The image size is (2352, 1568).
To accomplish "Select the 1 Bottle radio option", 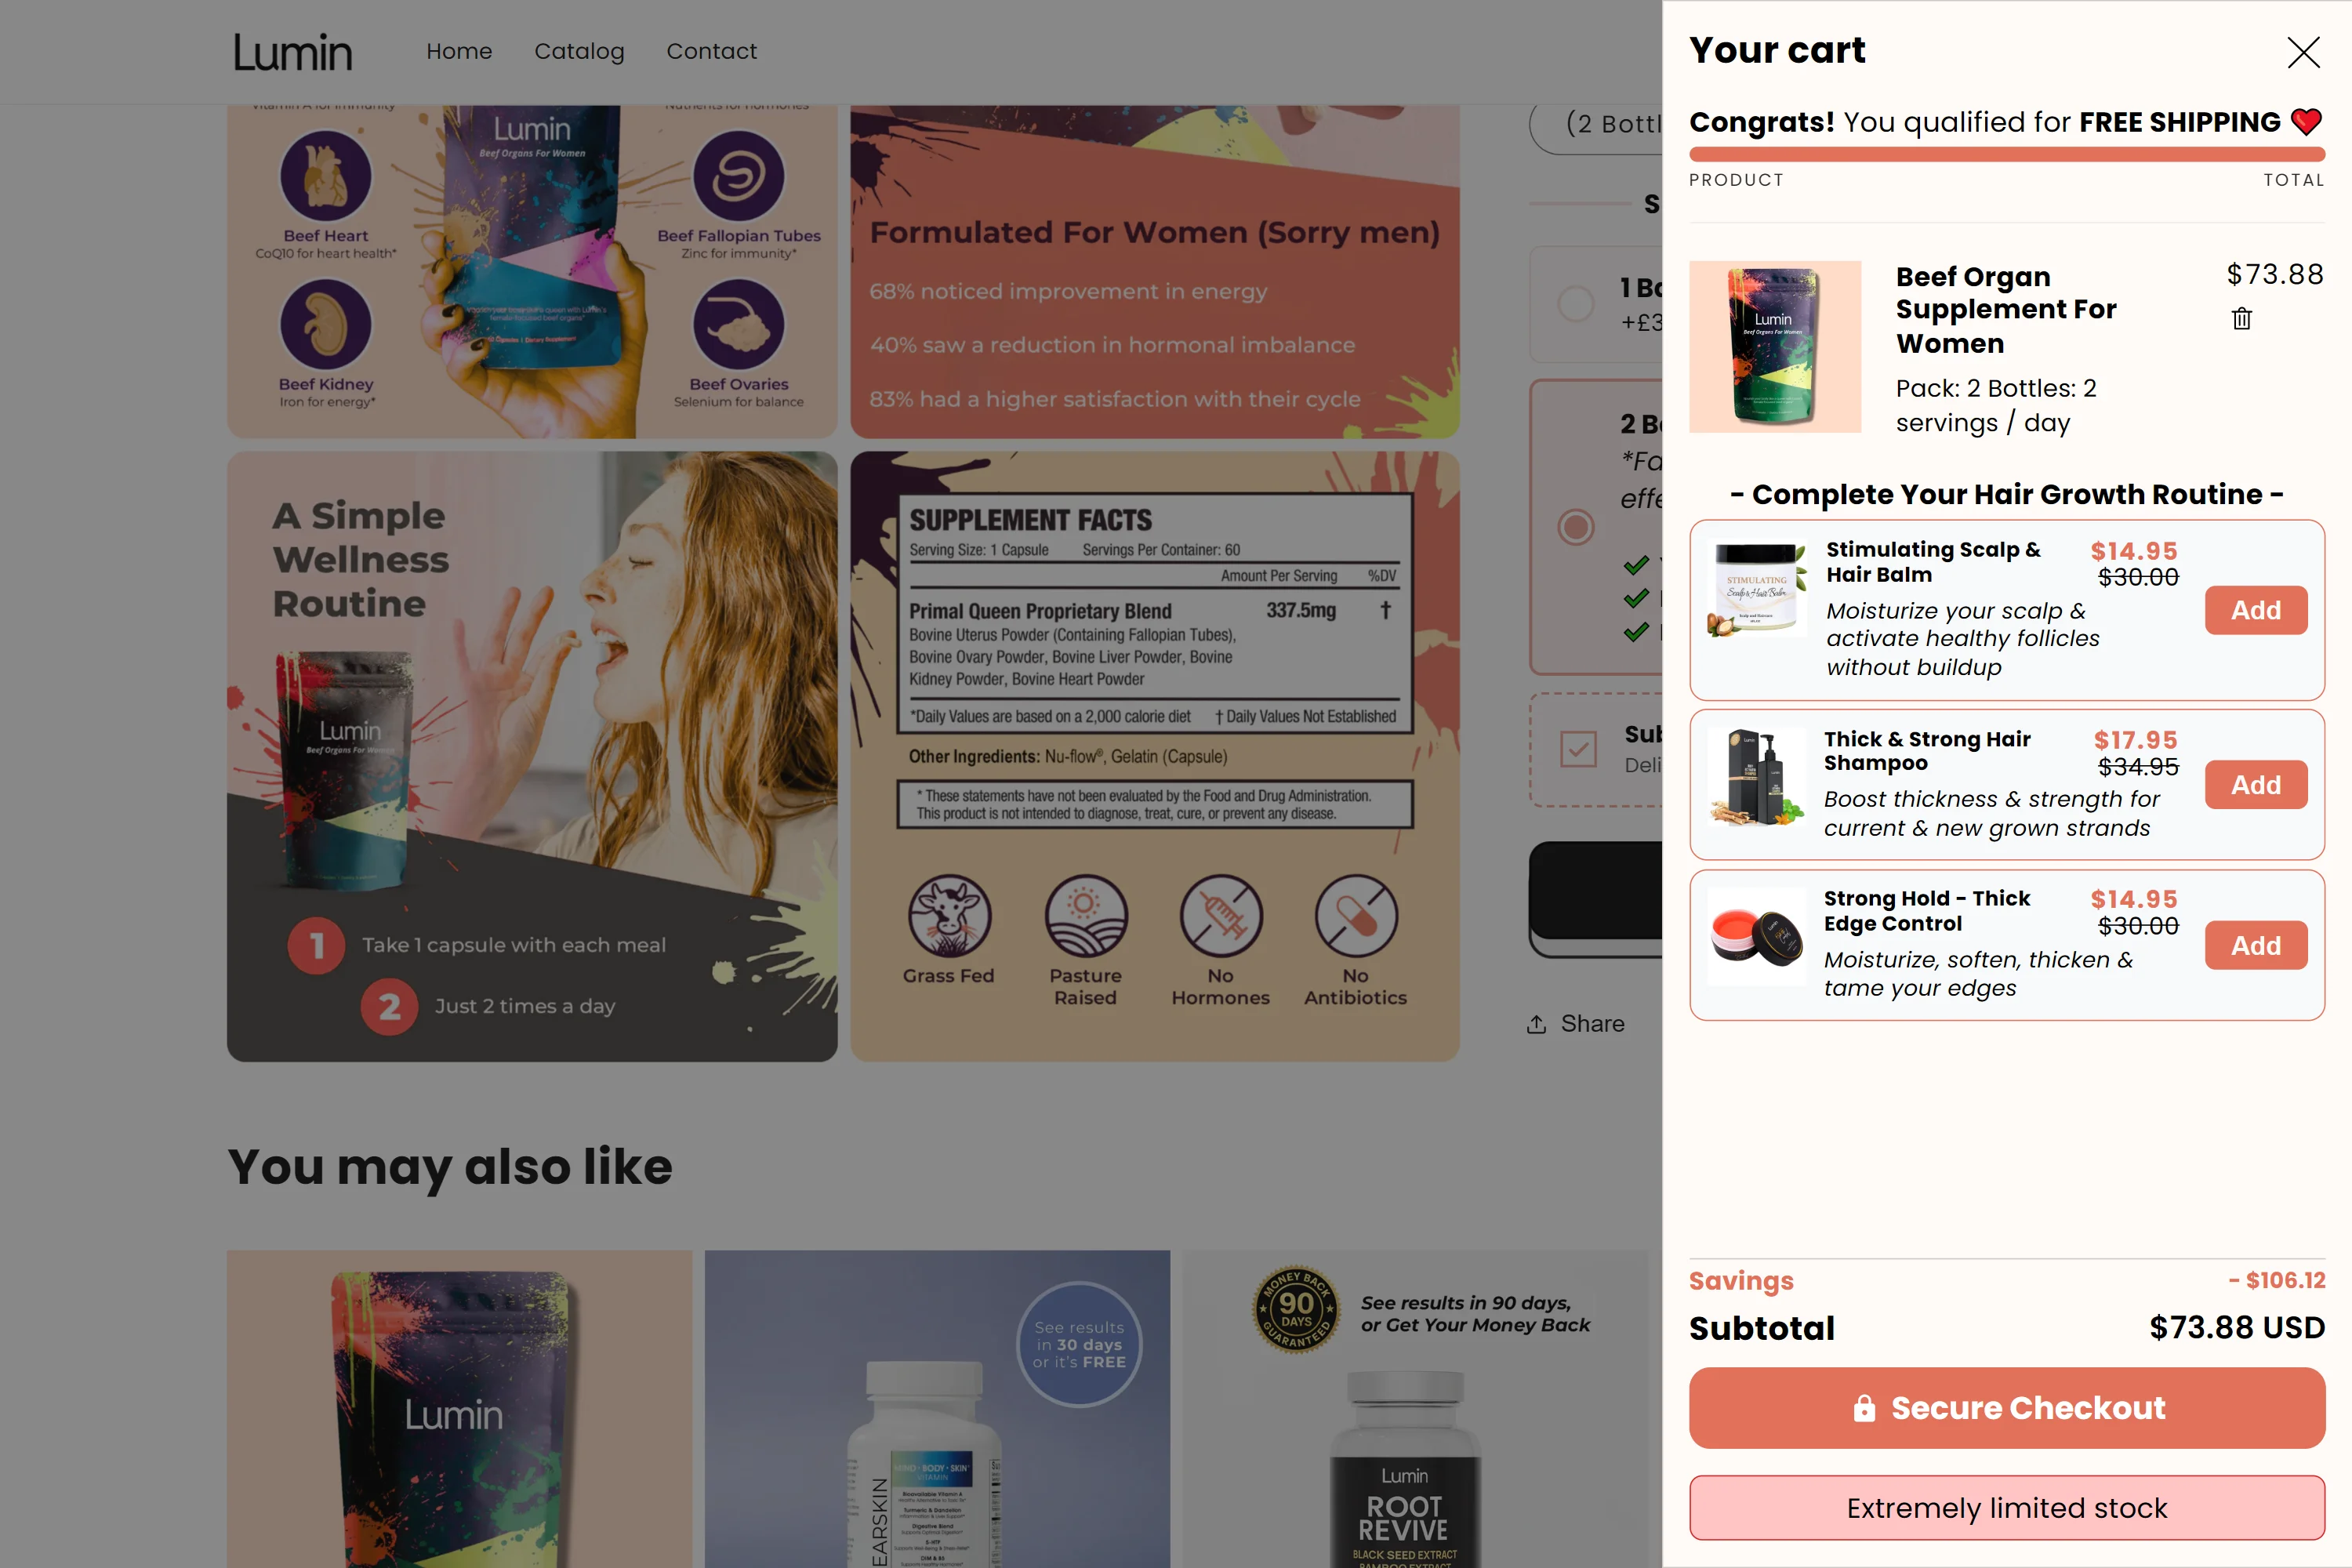I will (x=1576, y=303).
